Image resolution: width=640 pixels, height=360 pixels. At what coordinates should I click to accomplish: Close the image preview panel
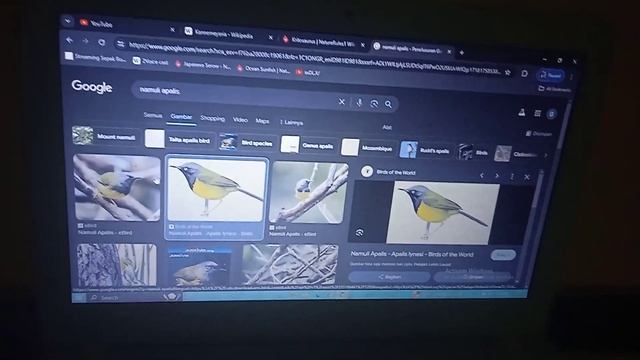[x=527, y=177]
